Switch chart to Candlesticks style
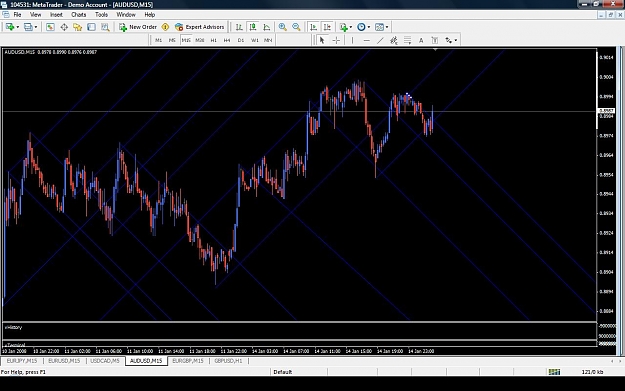This screenshot has height=391, width=625. (x=253, y=27)
